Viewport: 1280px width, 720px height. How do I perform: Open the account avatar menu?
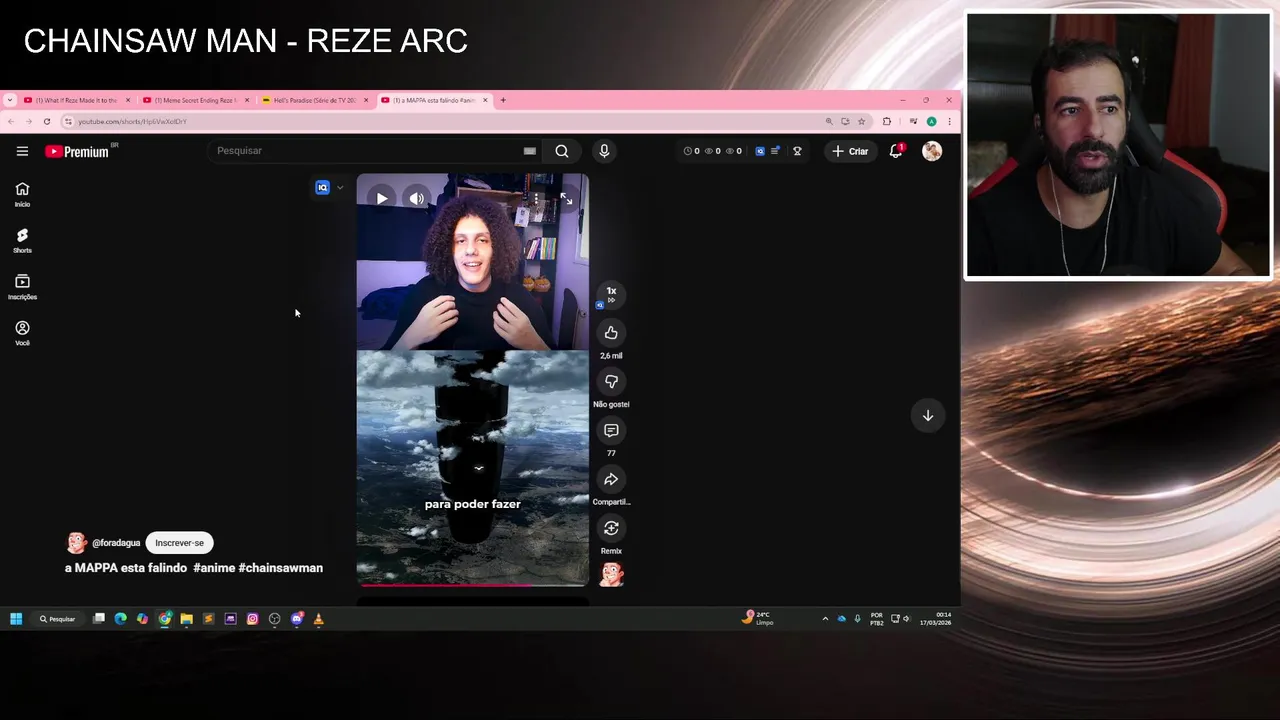pyautogui.click(x=932, y=151)
